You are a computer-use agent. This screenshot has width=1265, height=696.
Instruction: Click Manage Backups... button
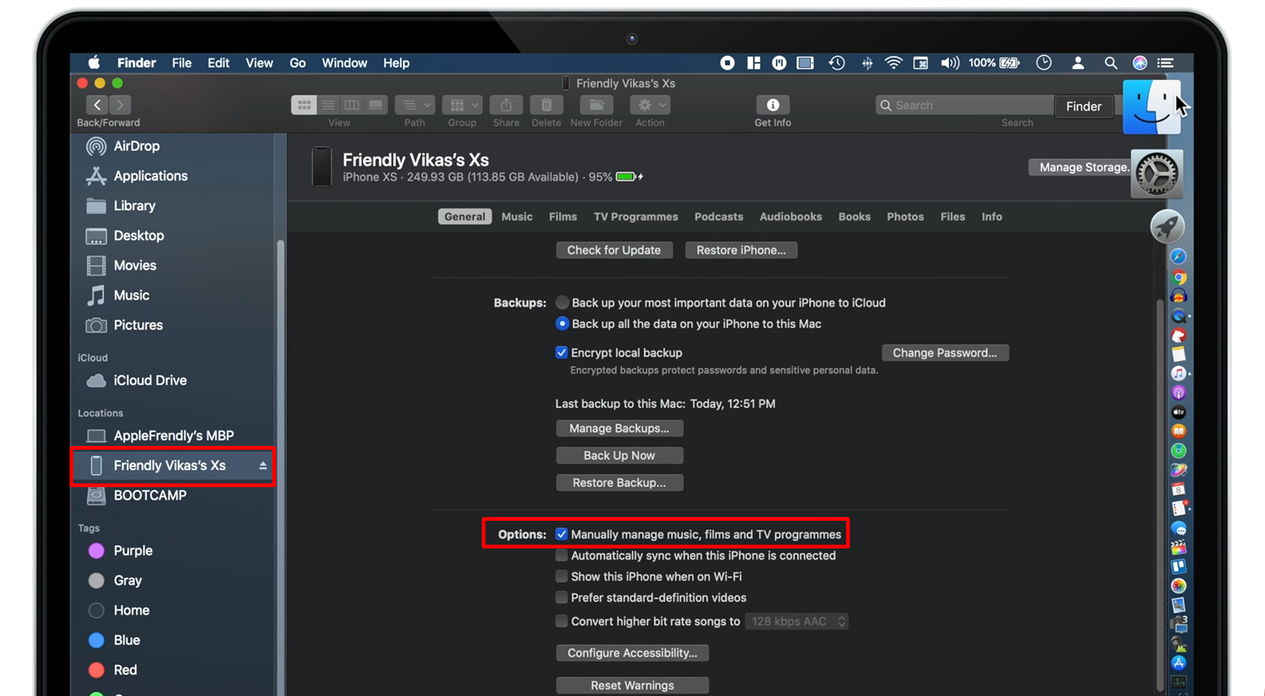tap(619, 428)
